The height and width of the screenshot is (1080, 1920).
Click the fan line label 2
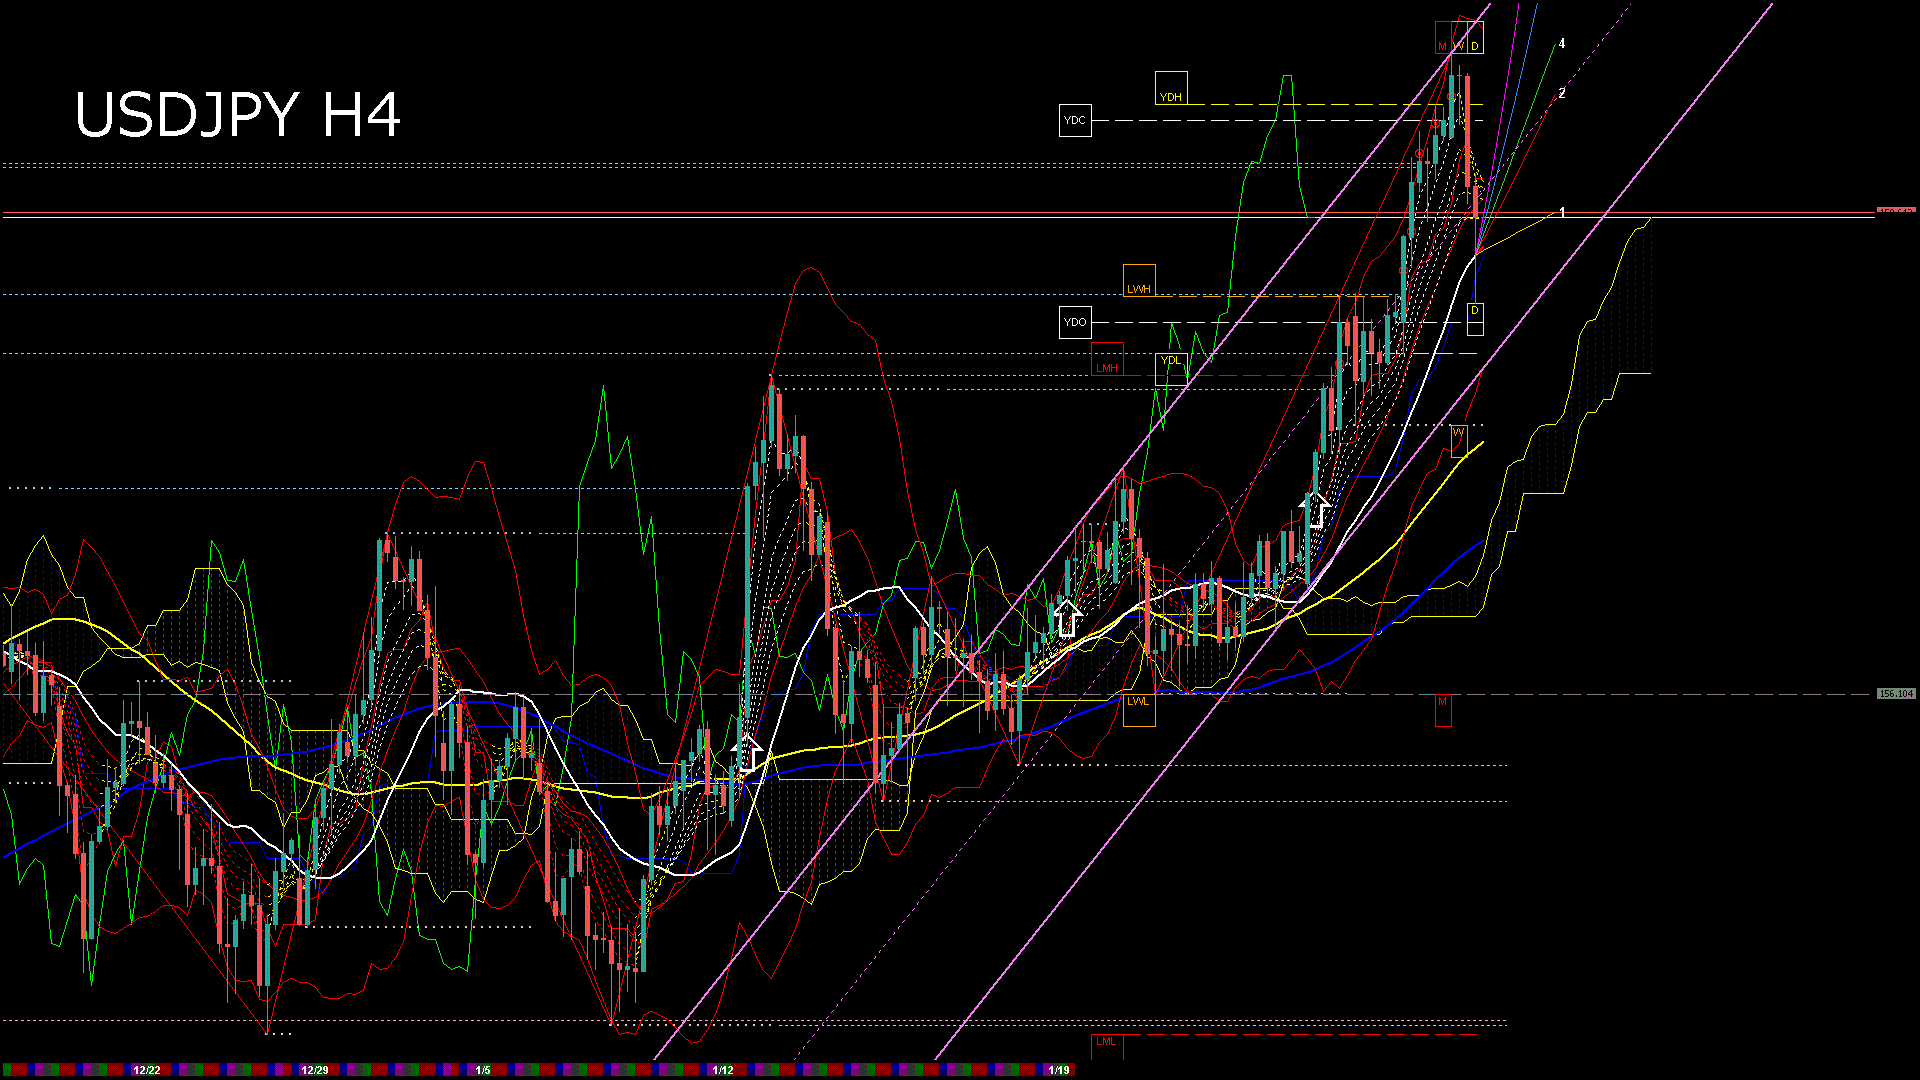(x=1562, y=93)
